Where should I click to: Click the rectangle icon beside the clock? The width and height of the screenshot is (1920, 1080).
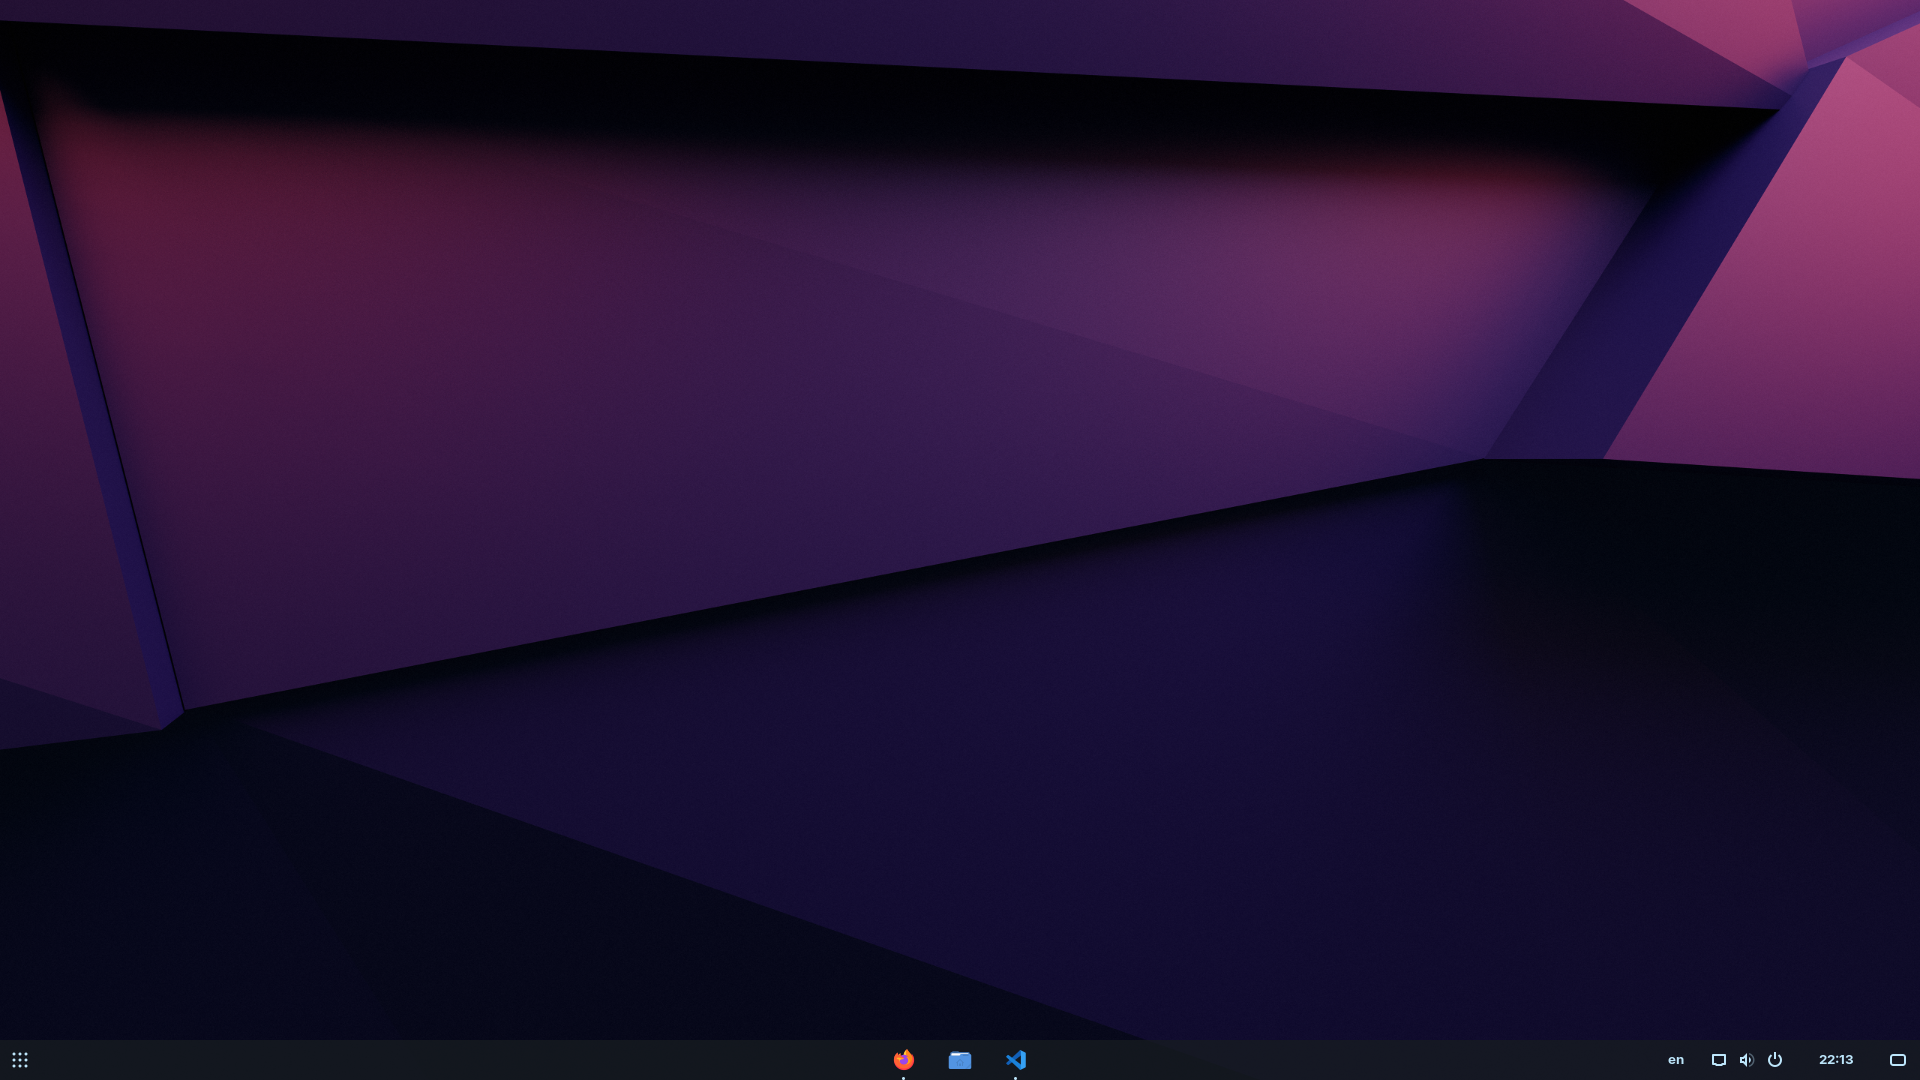[x=1897, y=1060]
